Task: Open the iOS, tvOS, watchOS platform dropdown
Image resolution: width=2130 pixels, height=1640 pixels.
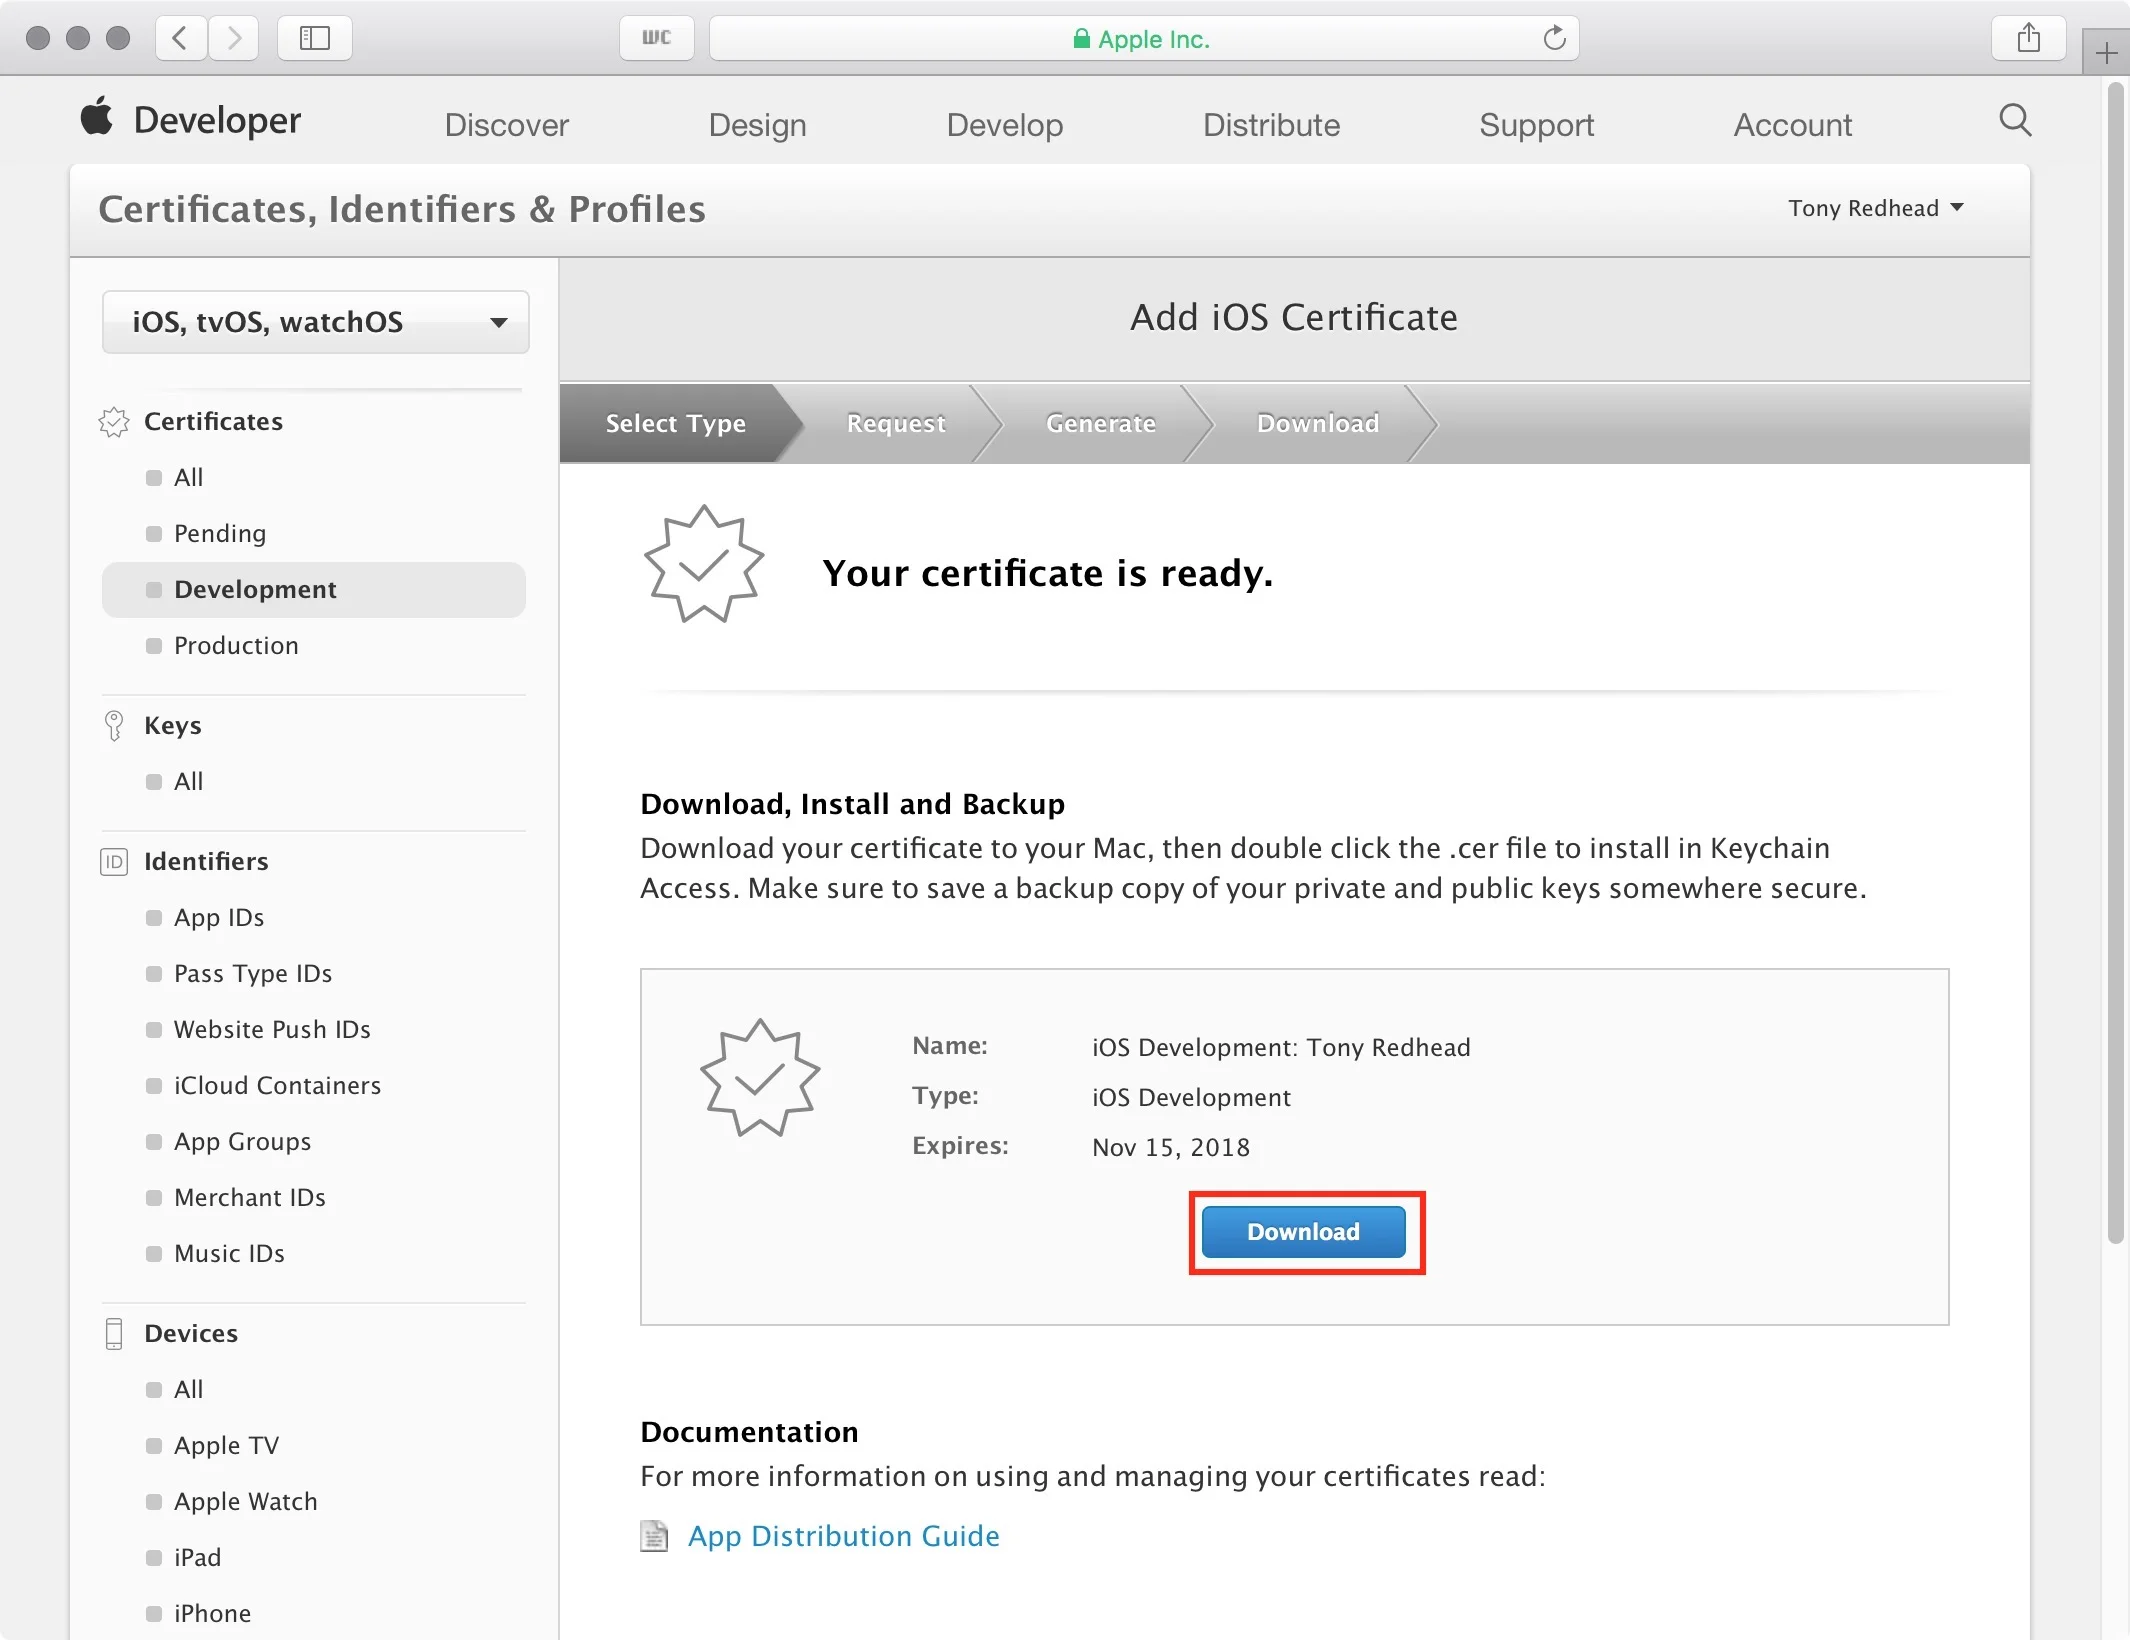Action: 315,322
